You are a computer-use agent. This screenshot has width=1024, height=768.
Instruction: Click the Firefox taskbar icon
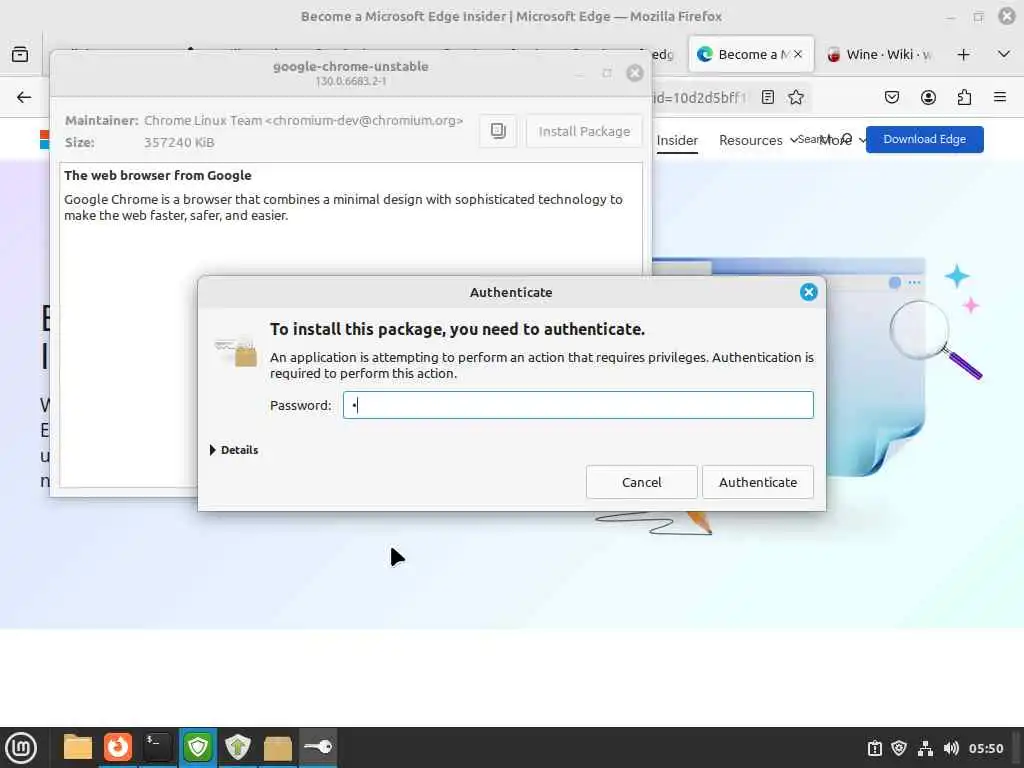tap(118, 747)
